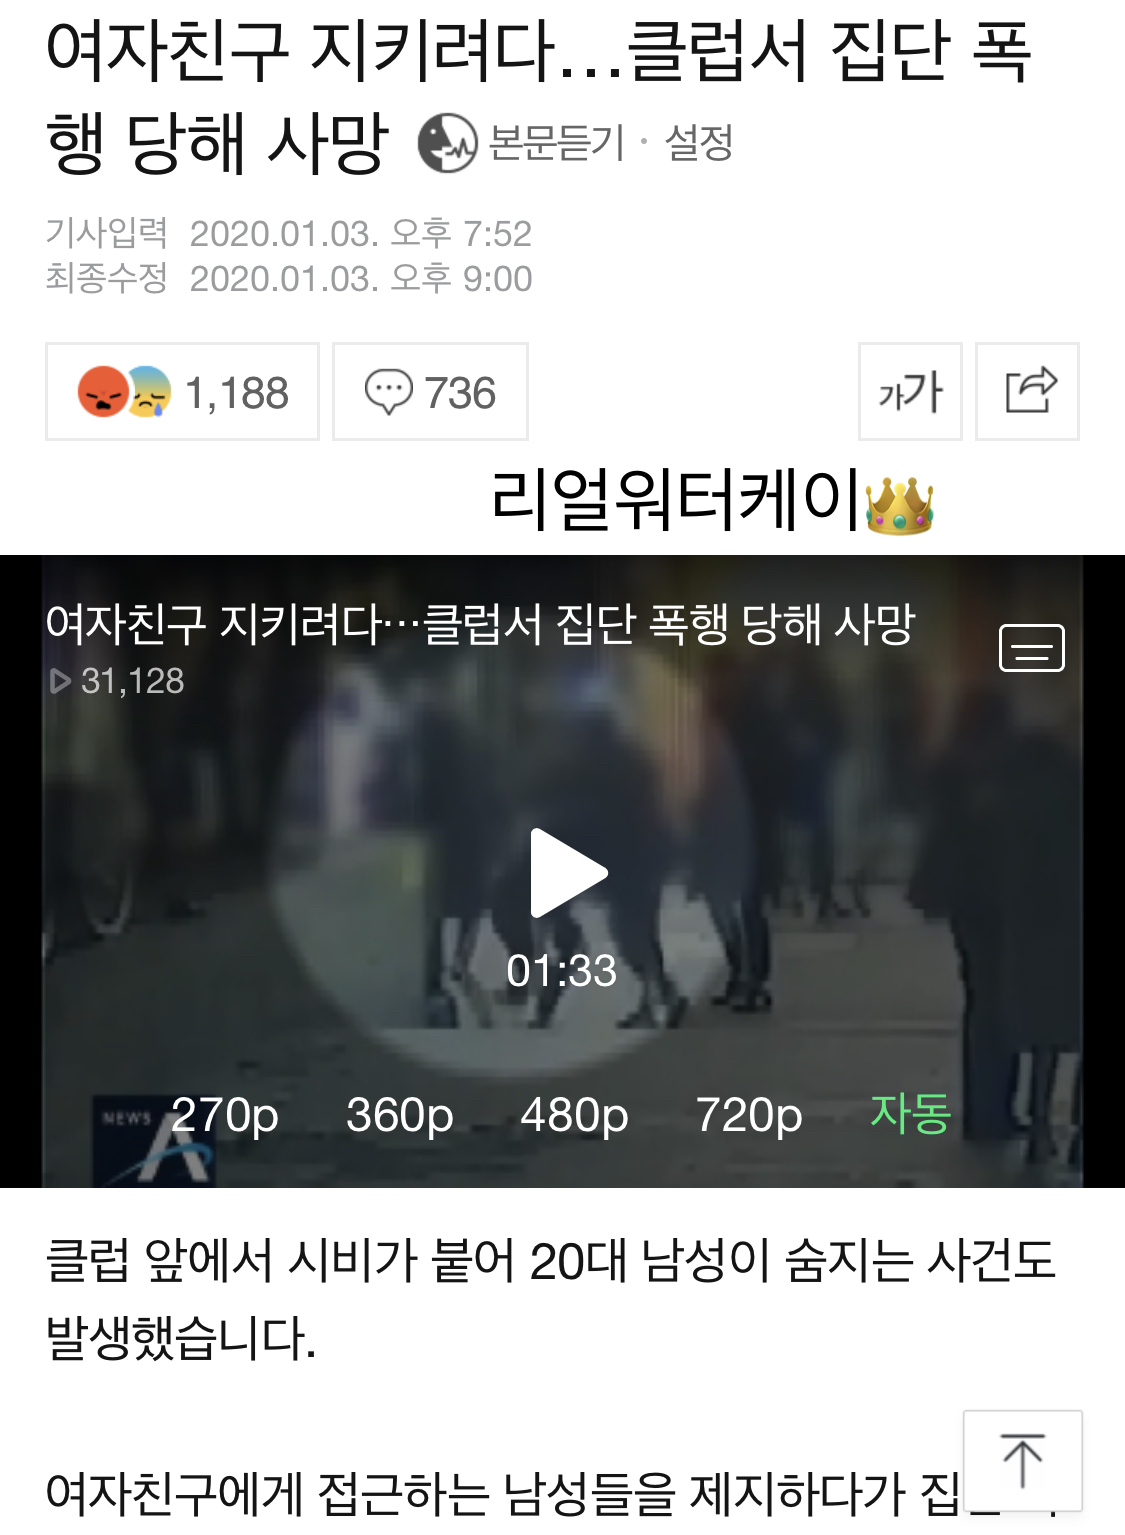Tap the speech bubble comment icon

tap(388, 392)
